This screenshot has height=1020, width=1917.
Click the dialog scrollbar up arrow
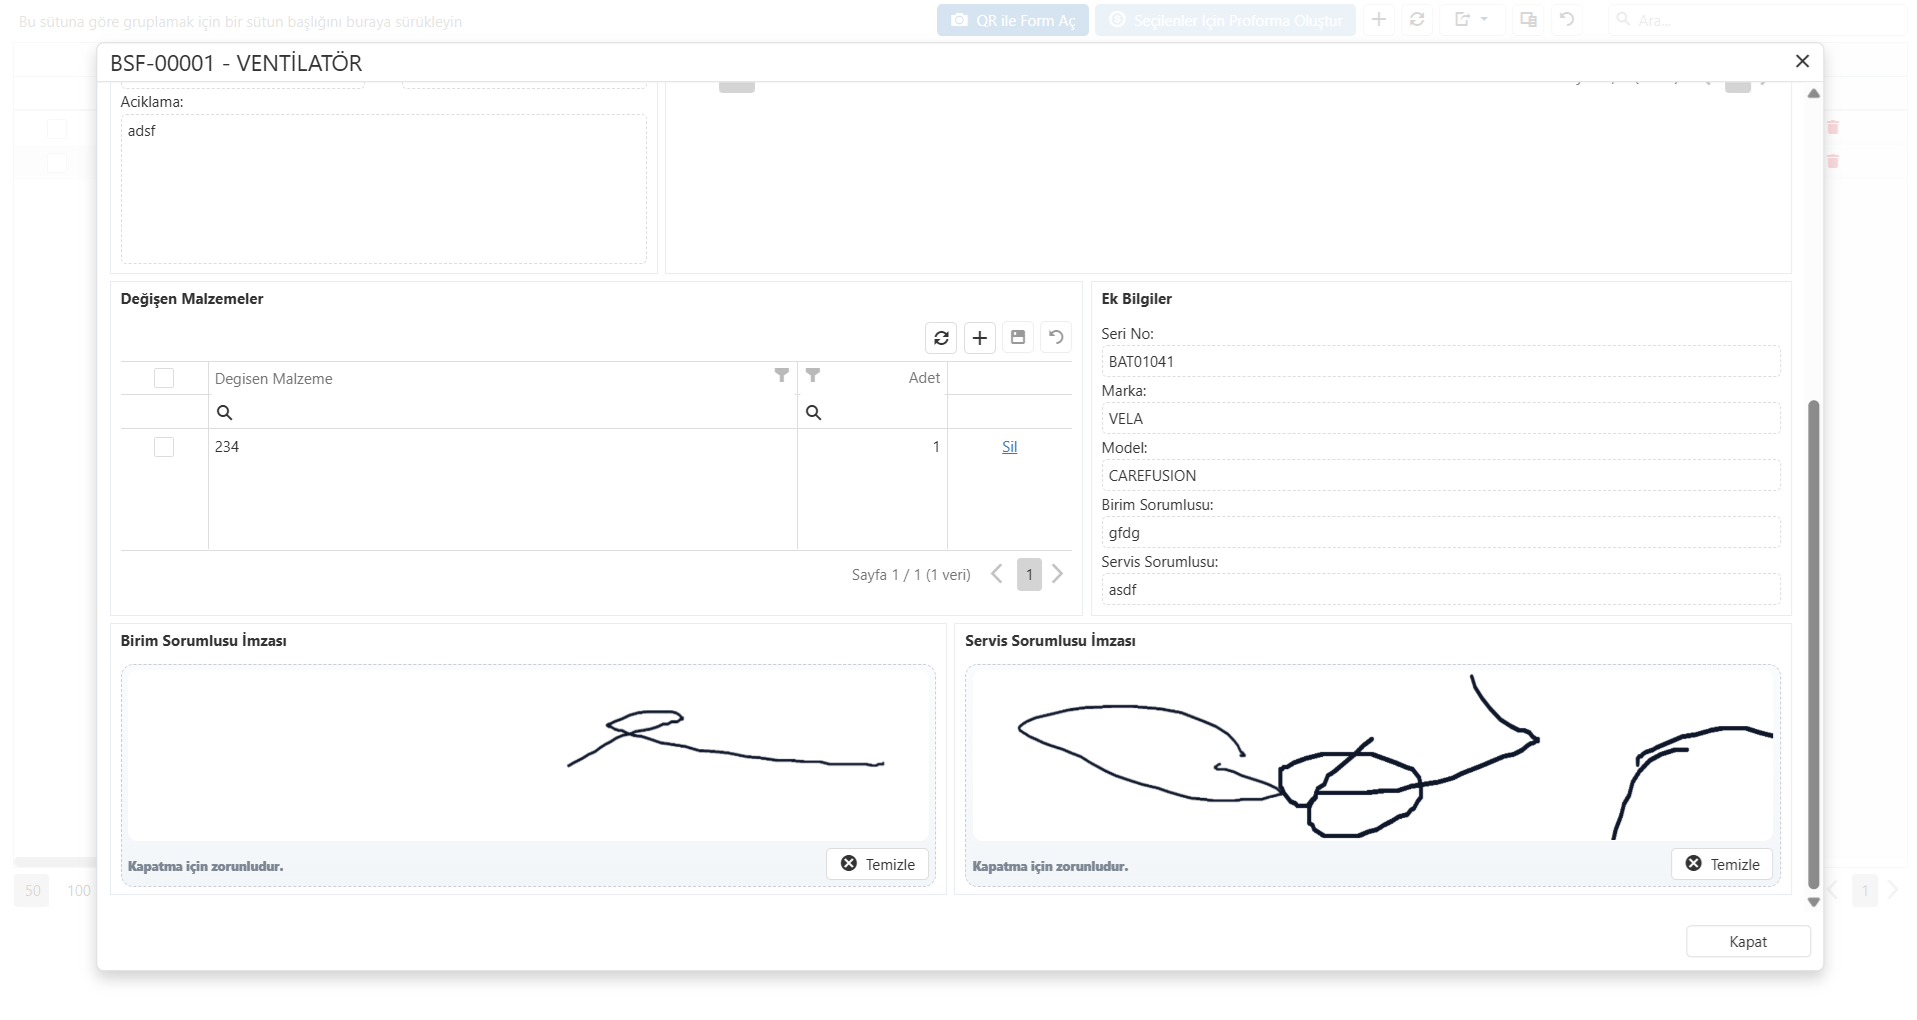pyautogui.click(x=1814, y=94)
